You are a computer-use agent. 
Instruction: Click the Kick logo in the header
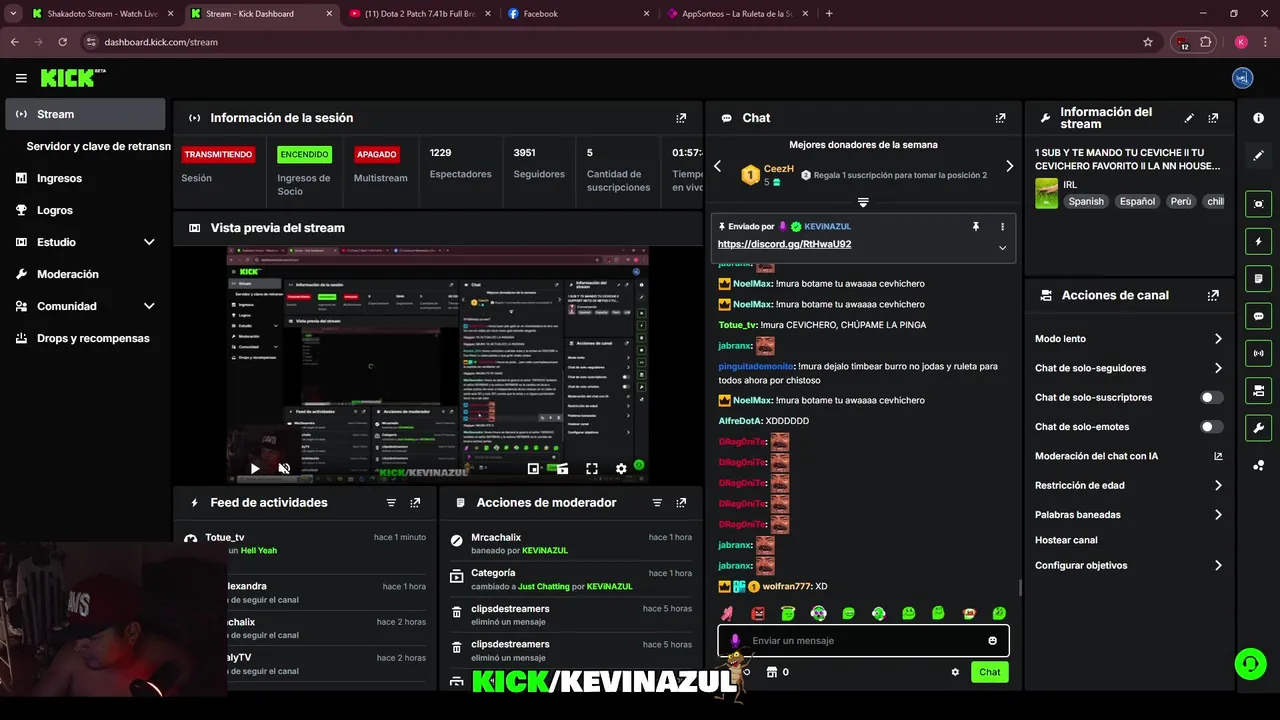[x=72, y=78]
